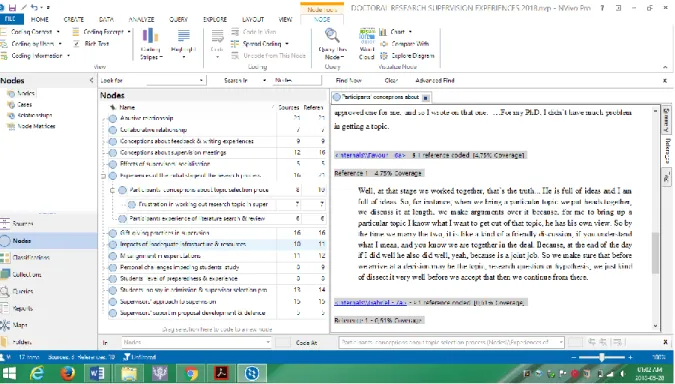Select Cases in Nodes tree
Image resolution: width=675 pixels, height=384 pixels.
24,105
